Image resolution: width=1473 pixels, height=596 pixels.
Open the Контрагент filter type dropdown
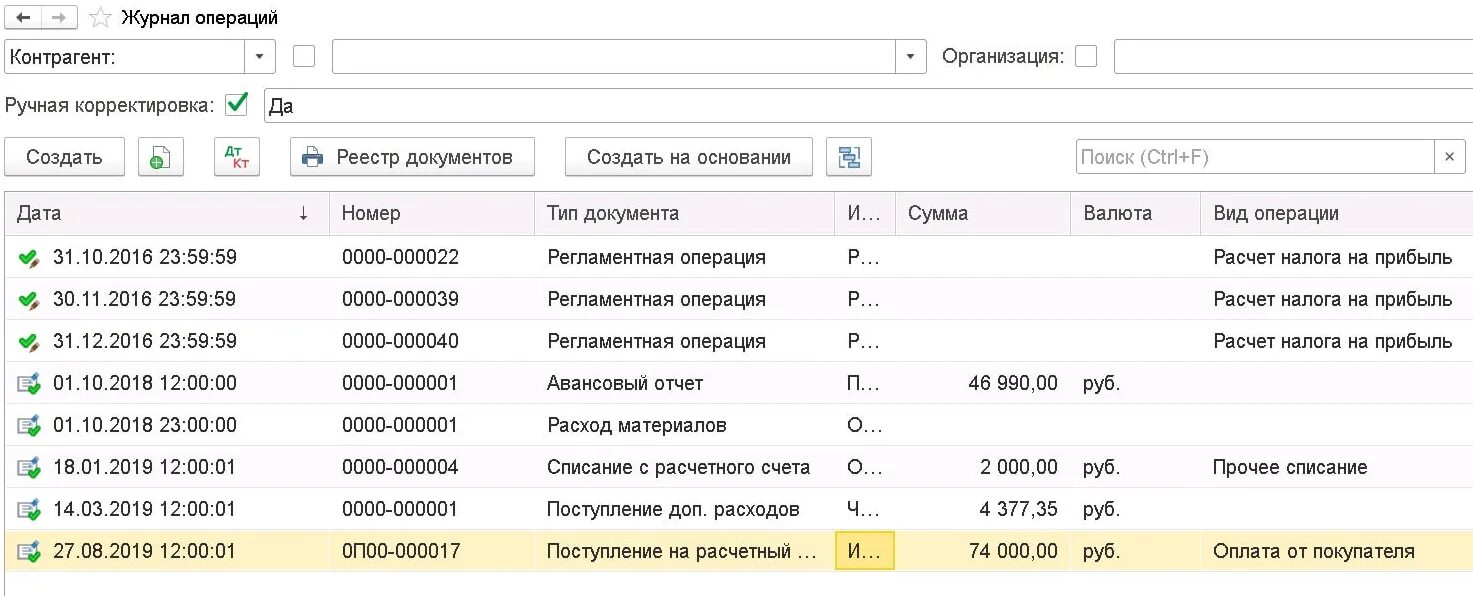click(x=260, y=57)
